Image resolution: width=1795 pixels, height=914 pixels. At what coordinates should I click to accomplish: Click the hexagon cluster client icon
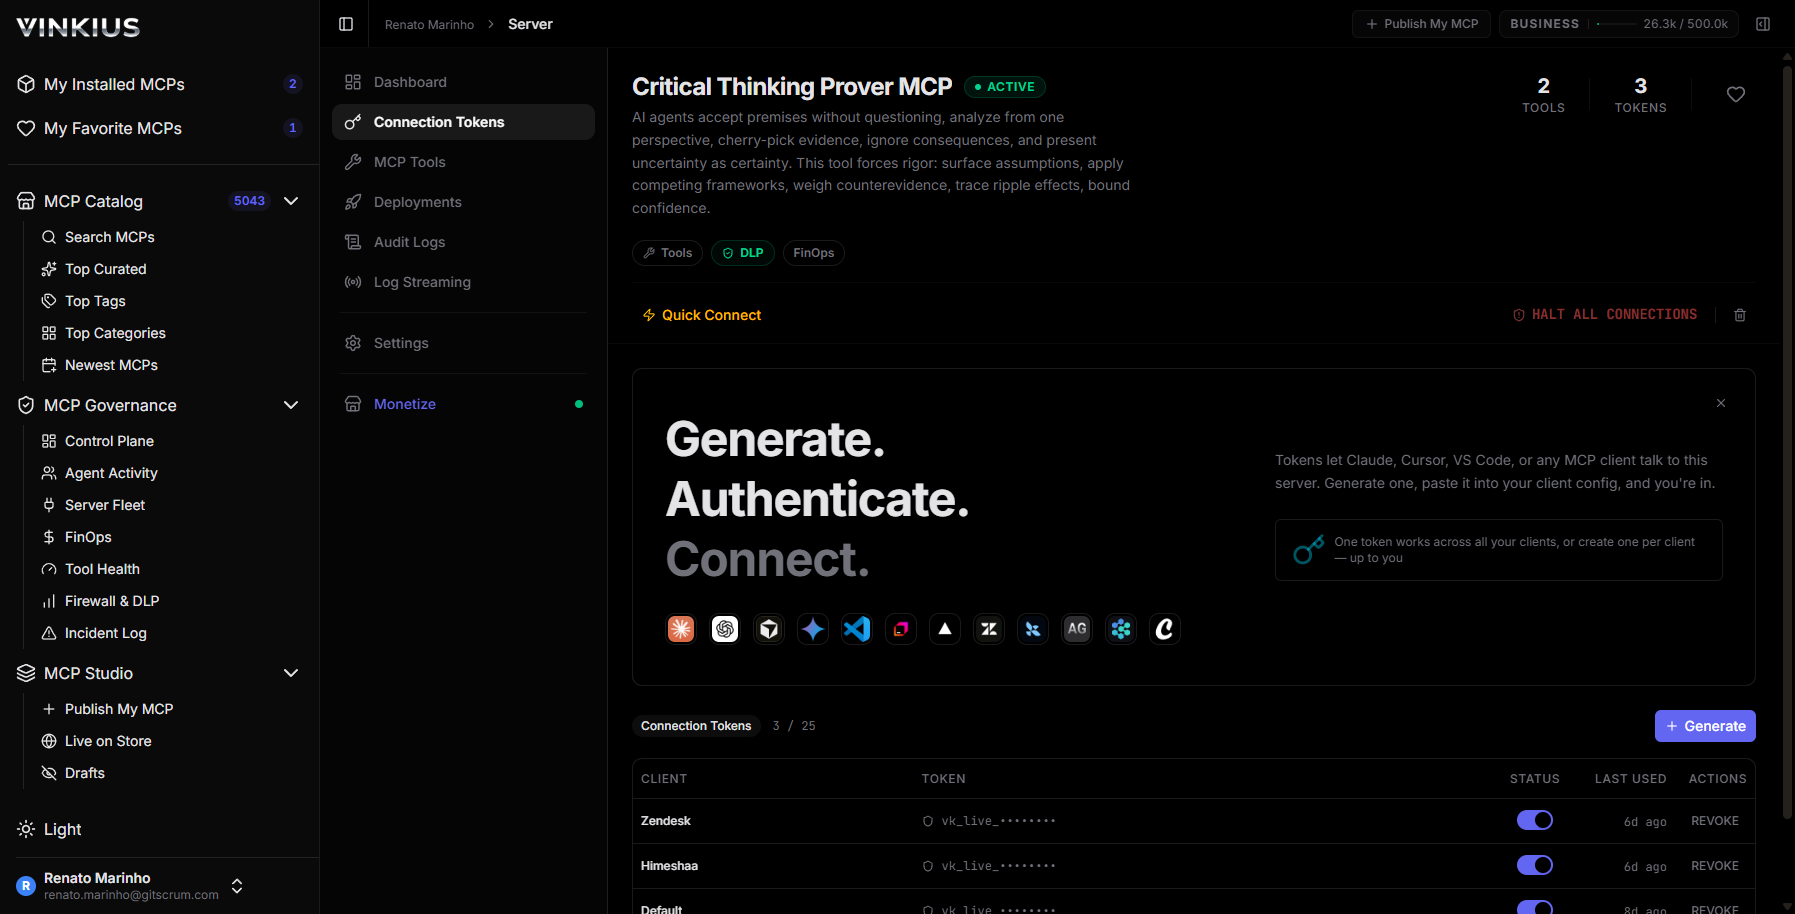click(x=1121, y=629)
